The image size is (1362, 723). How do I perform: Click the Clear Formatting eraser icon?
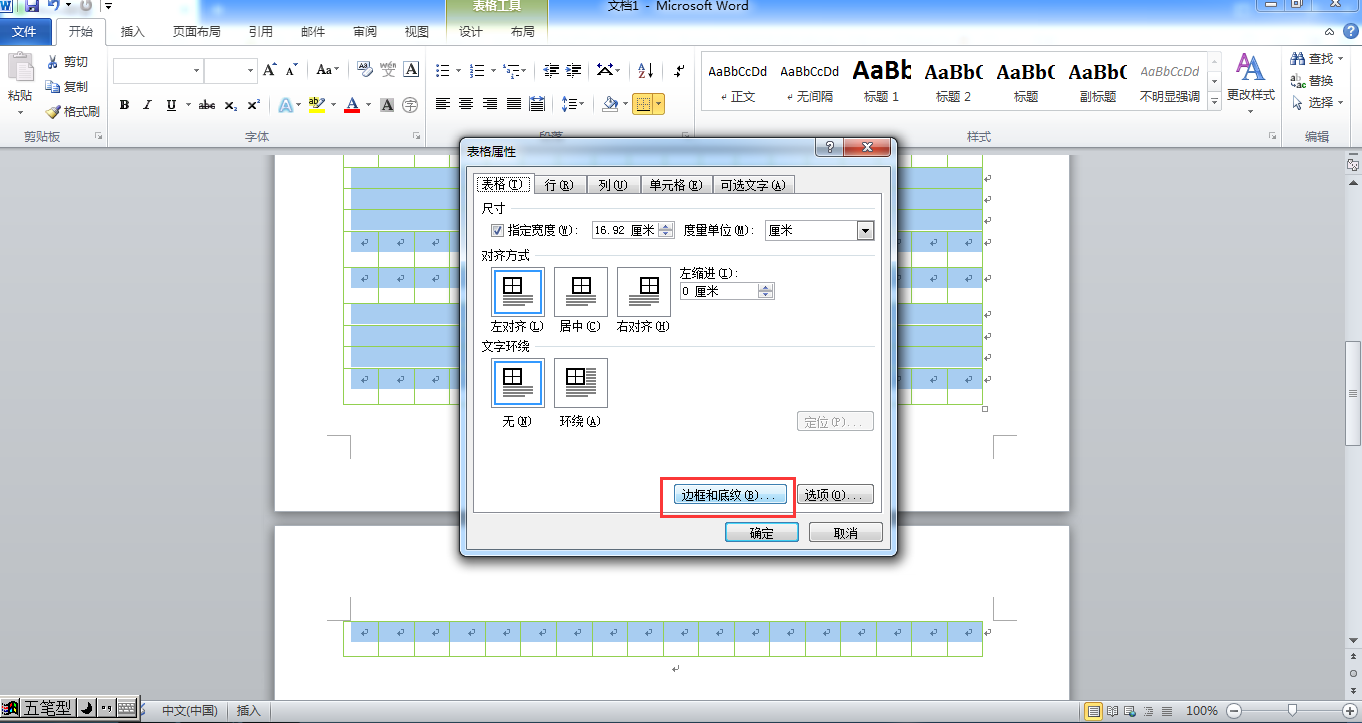click(365, 70)
